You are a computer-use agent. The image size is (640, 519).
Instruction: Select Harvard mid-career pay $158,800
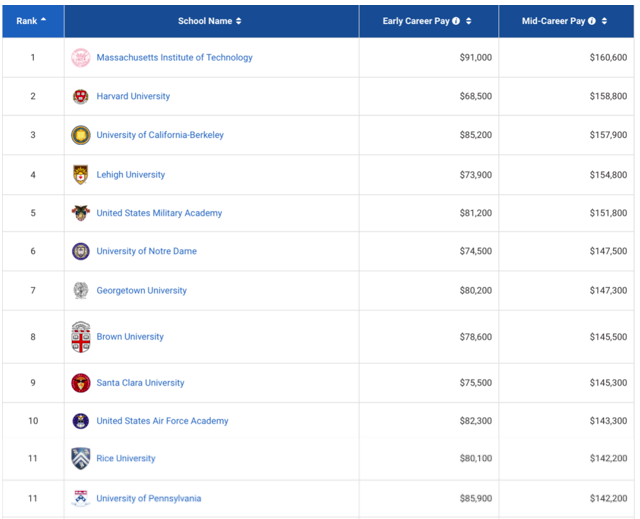click(566, 96)
